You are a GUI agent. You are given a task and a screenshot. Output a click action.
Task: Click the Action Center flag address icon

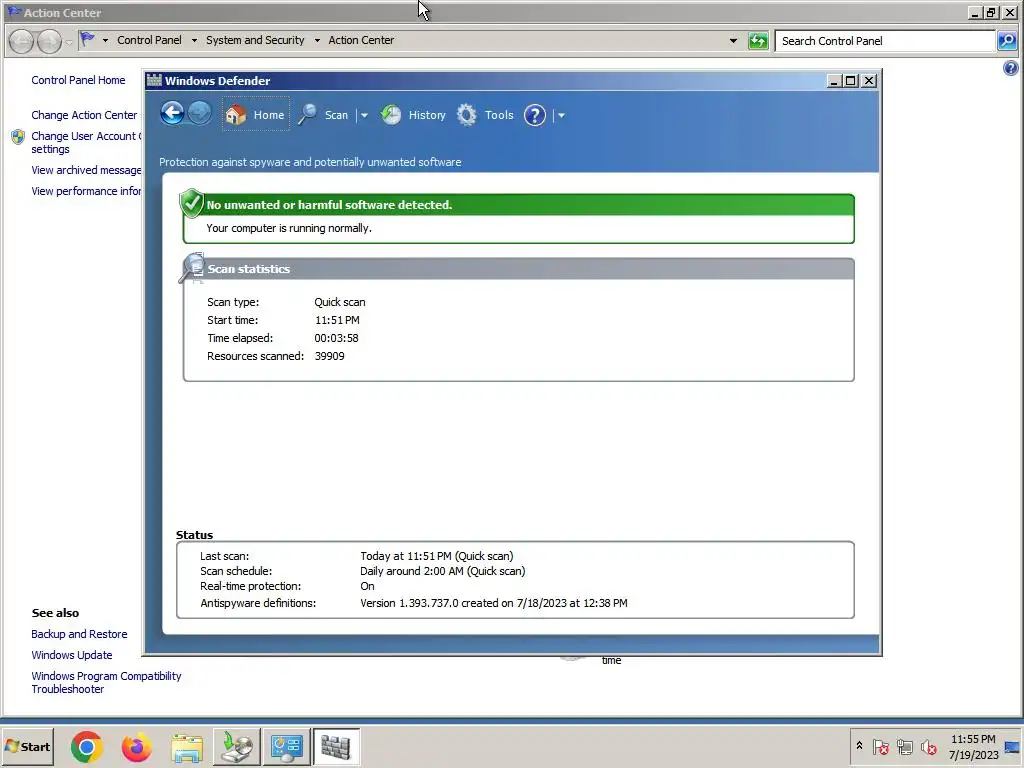pos(88,40)
